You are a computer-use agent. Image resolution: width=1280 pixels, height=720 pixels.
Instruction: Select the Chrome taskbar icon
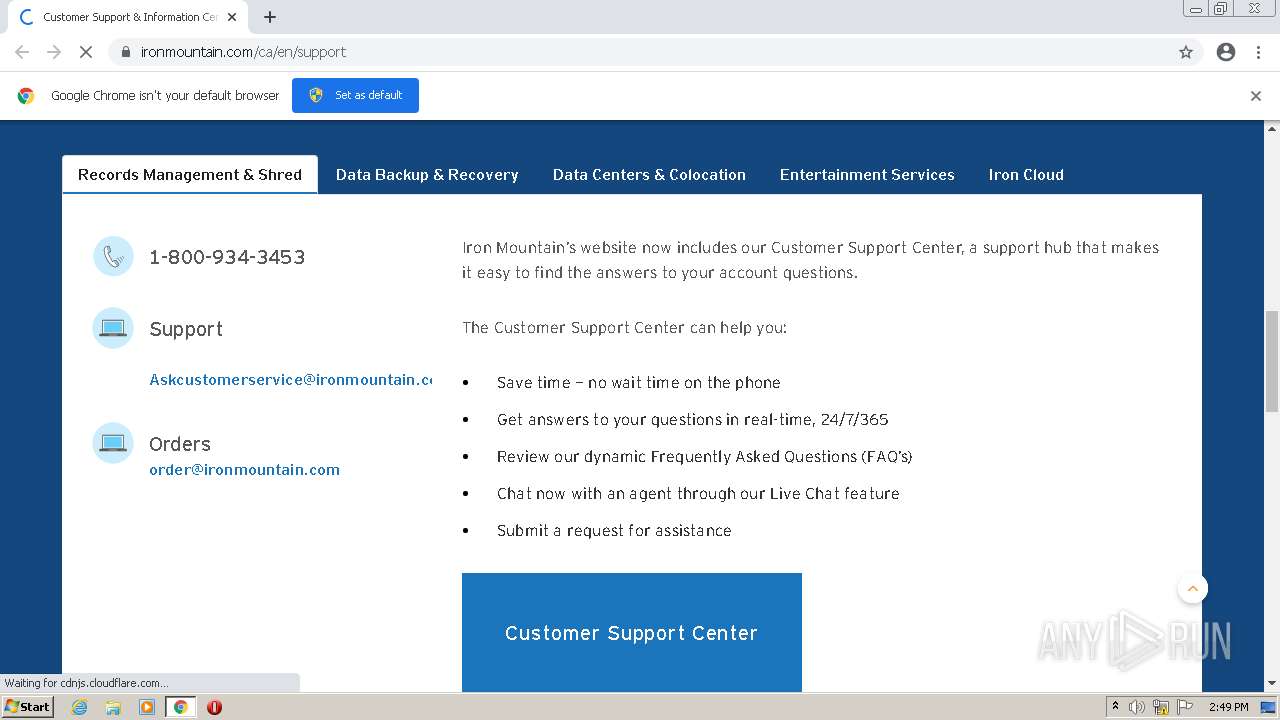coord(181,707)
